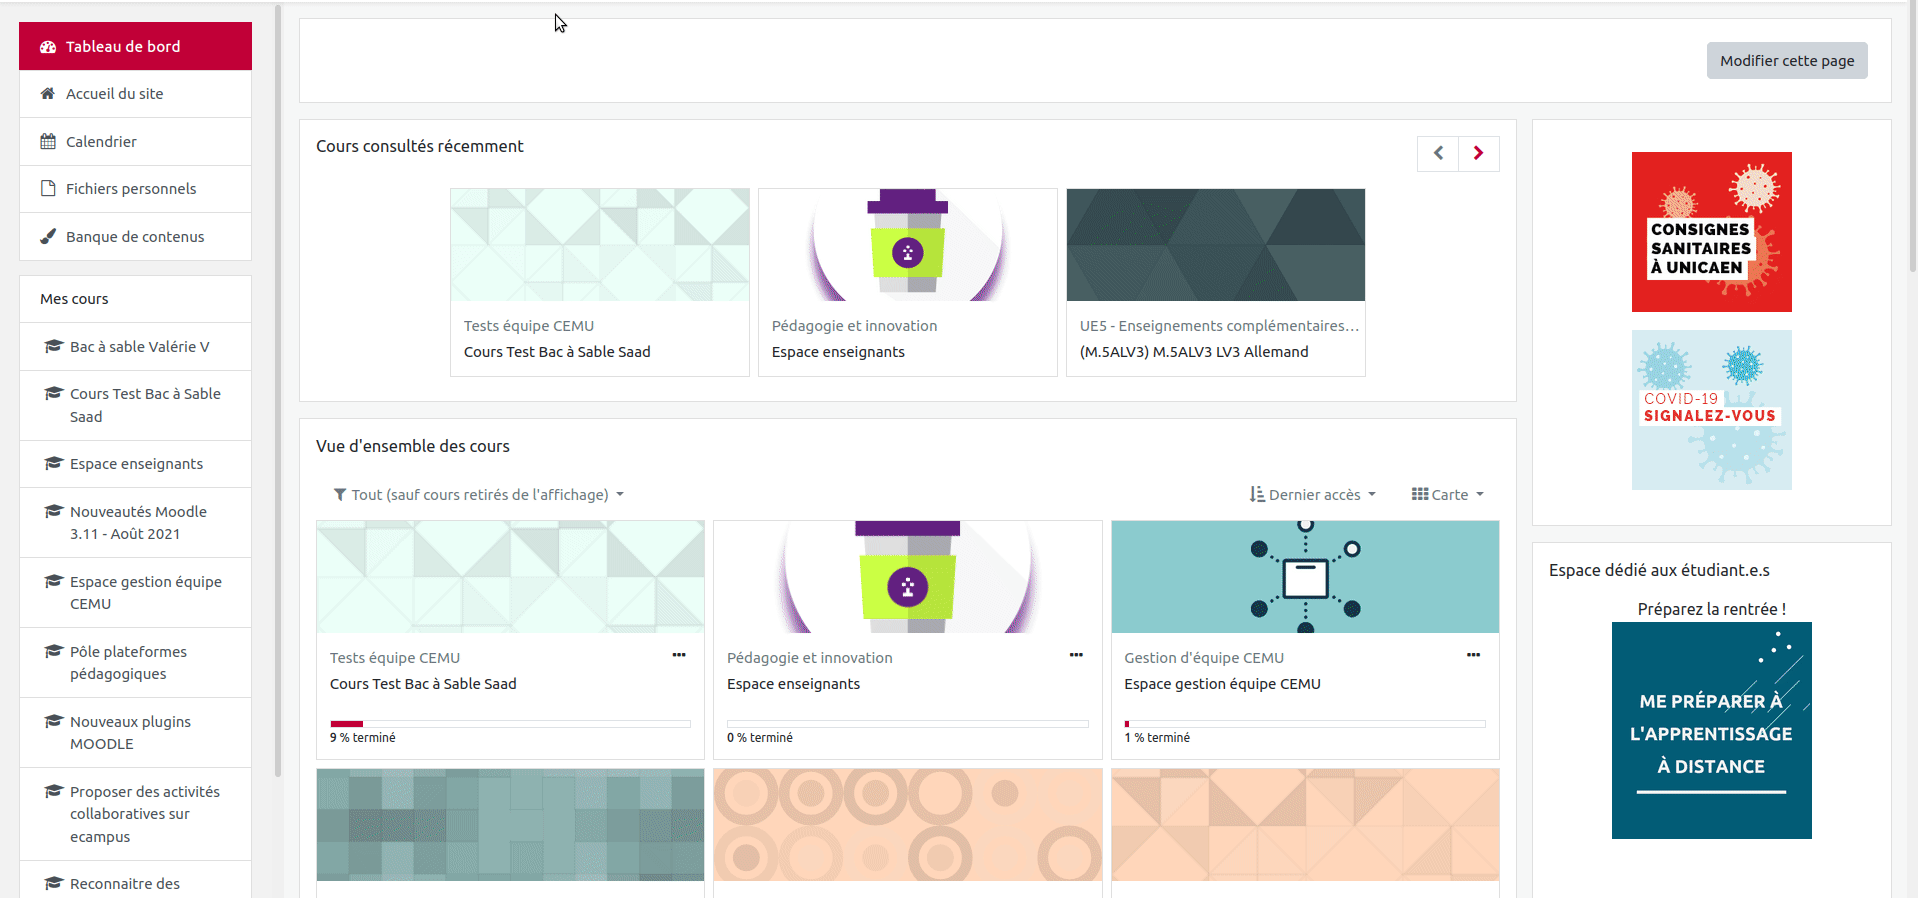The height and width of the screenshot is (898, 1918).
Task: Click the Fichiers personnels file icon
Action: pos(48,189)
